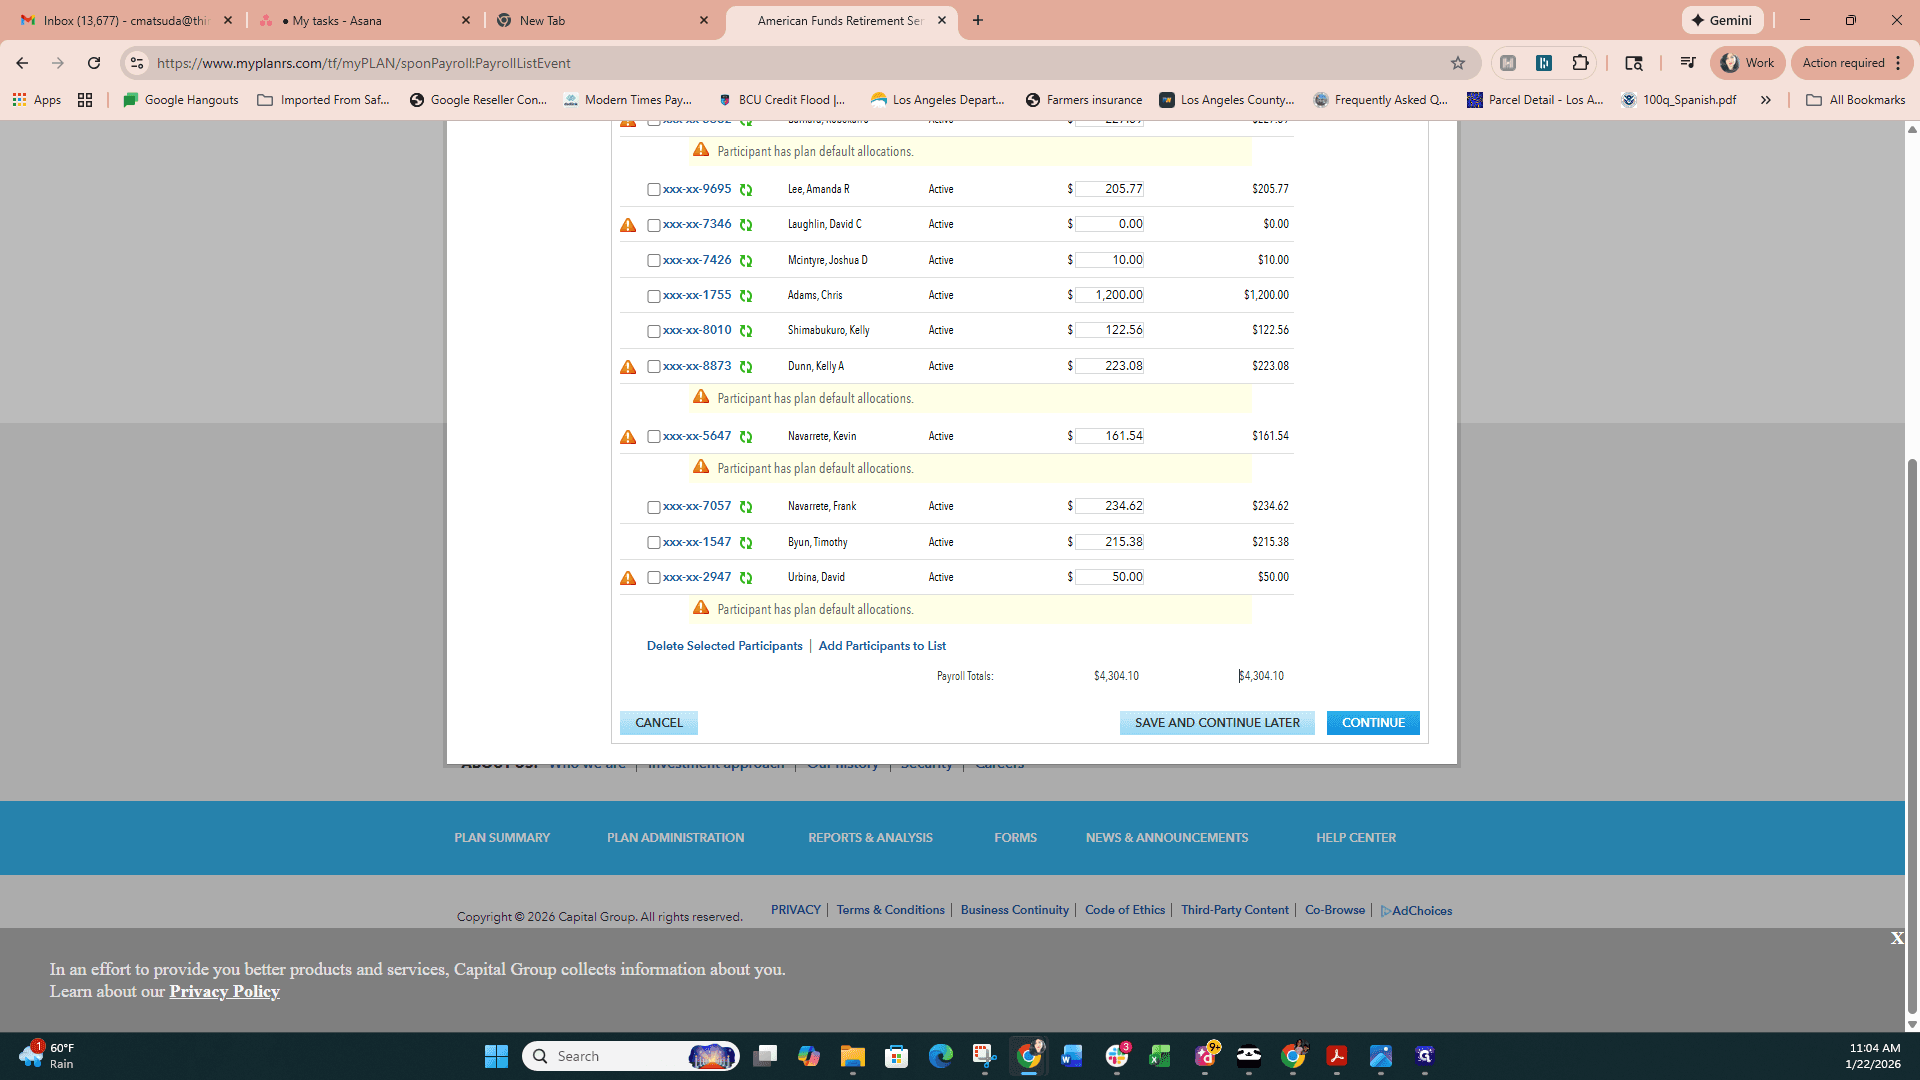The height and width of the screenshot is (1080, 1920).
Task: Open File Explorer from the taskbar
Action: coord(852,1056)
